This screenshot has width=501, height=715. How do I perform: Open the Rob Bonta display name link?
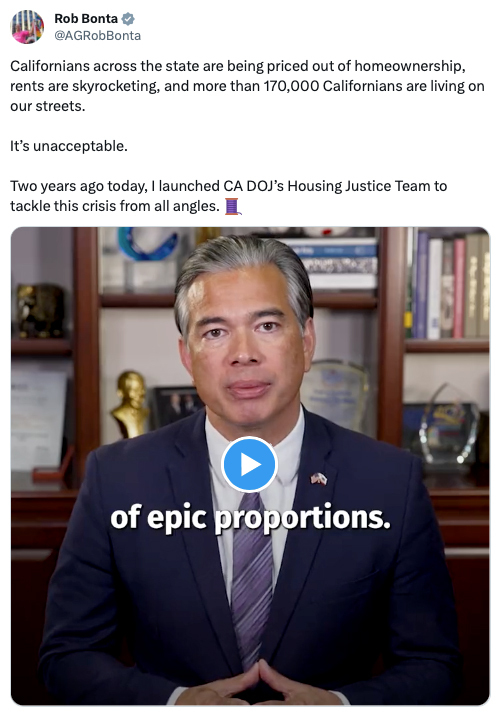click(x=86, y=19)
